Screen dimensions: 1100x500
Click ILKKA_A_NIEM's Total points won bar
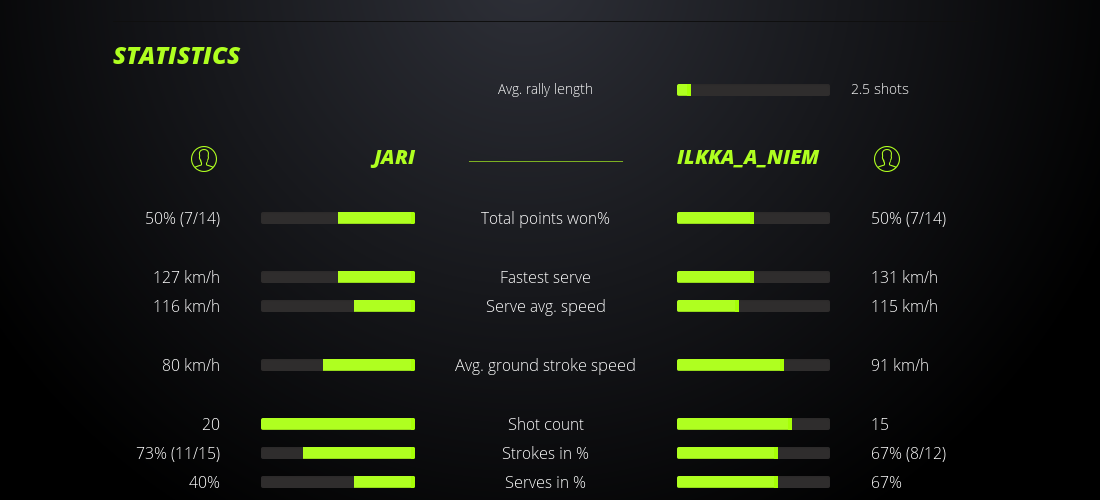(x=753, y=218)
